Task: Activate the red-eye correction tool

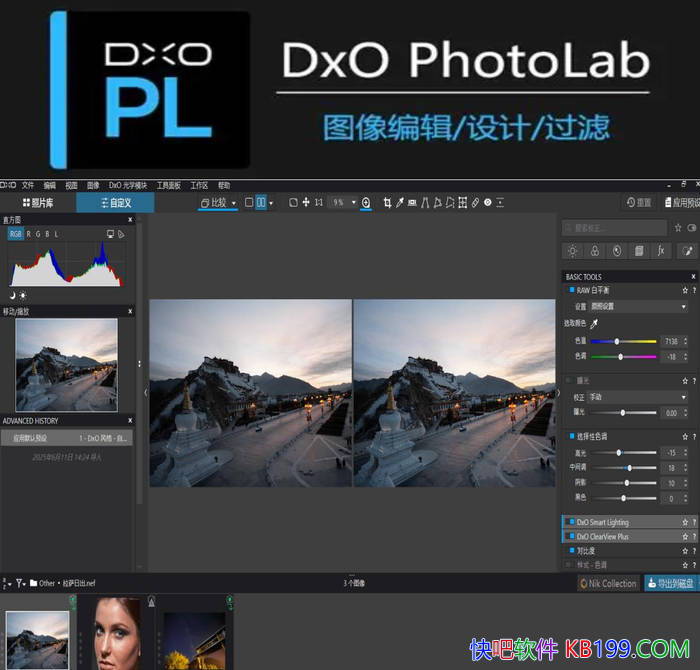Action: point(488,203)
